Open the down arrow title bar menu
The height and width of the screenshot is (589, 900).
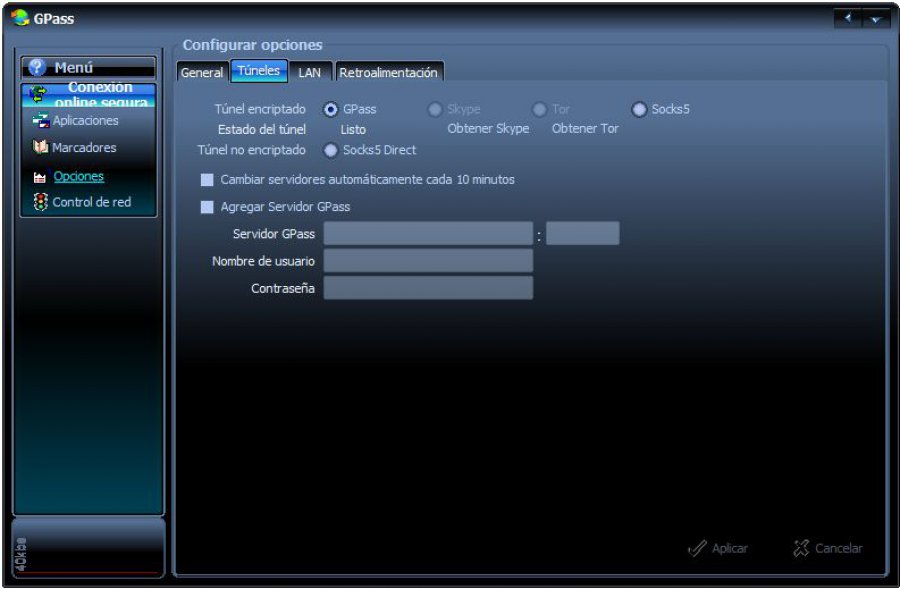pos(875,18)
